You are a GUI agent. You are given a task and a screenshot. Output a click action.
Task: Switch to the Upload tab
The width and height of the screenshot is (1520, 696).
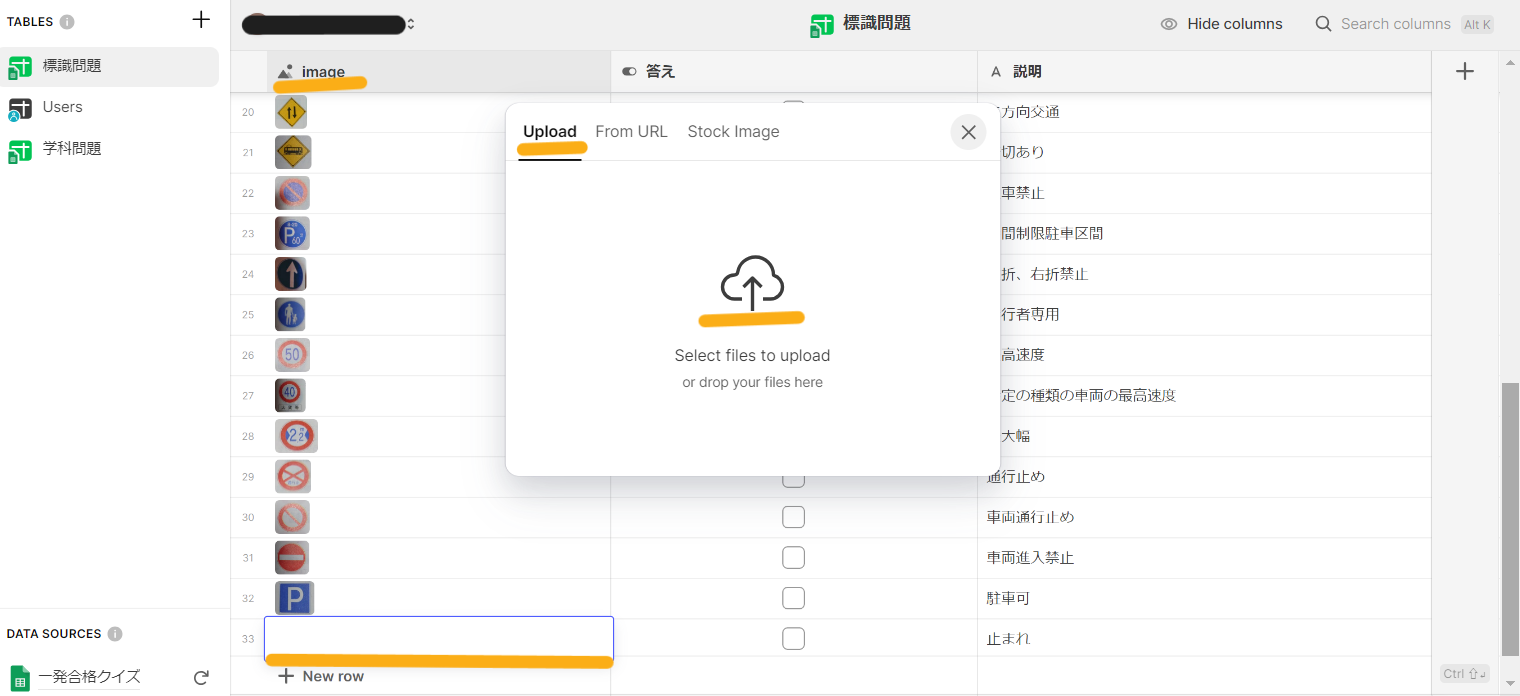pyautogui.click(x=550, y=131)
